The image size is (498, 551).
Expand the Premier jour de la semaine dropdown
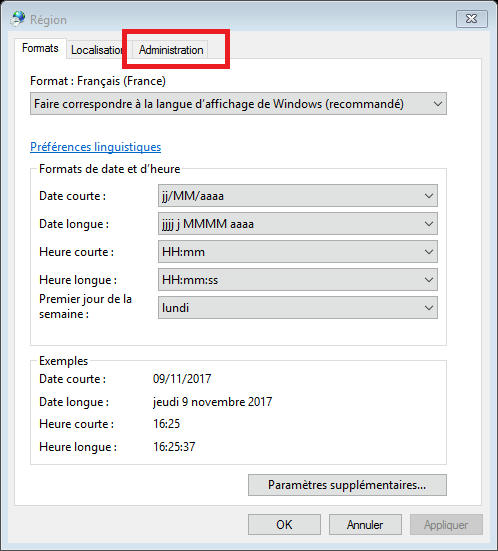298,308
